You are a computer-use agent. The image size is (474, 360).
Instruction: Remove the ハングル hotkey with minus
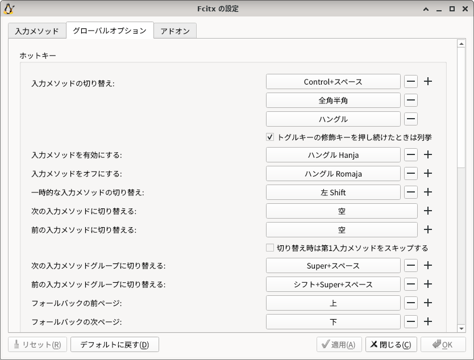point(411,119)
